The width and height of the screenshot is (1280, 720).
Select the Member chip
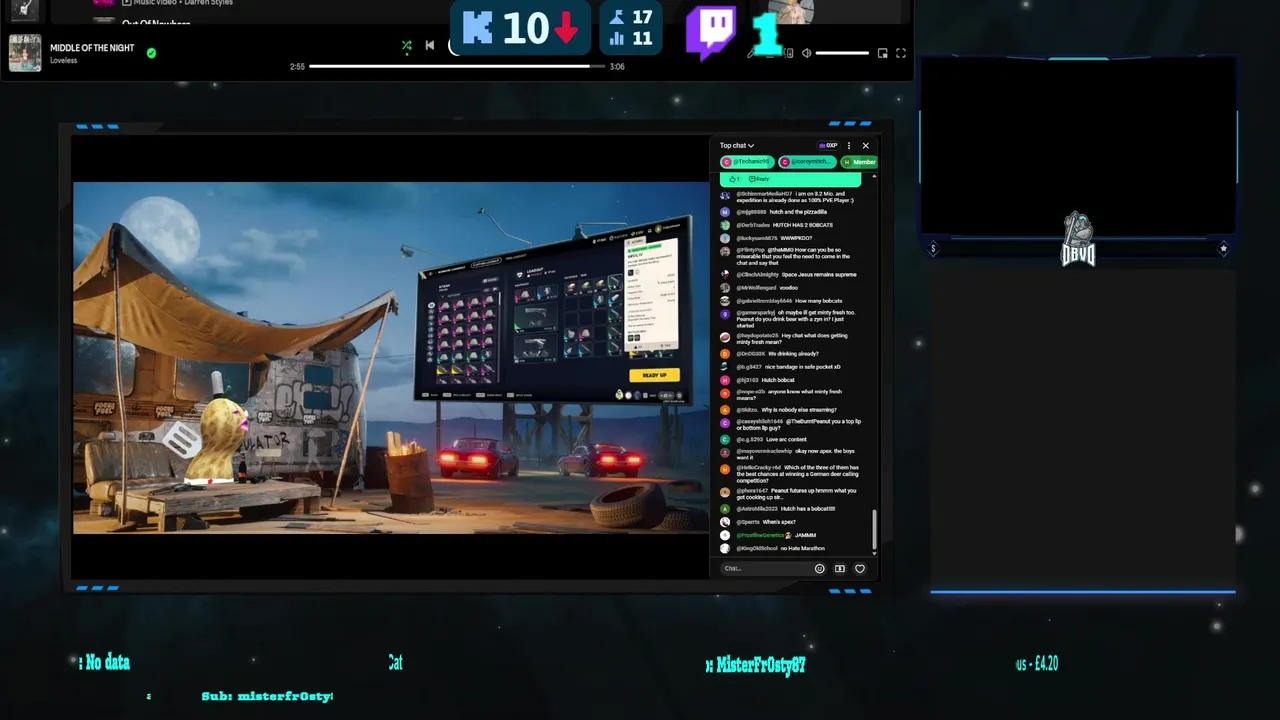pos(859,162)
